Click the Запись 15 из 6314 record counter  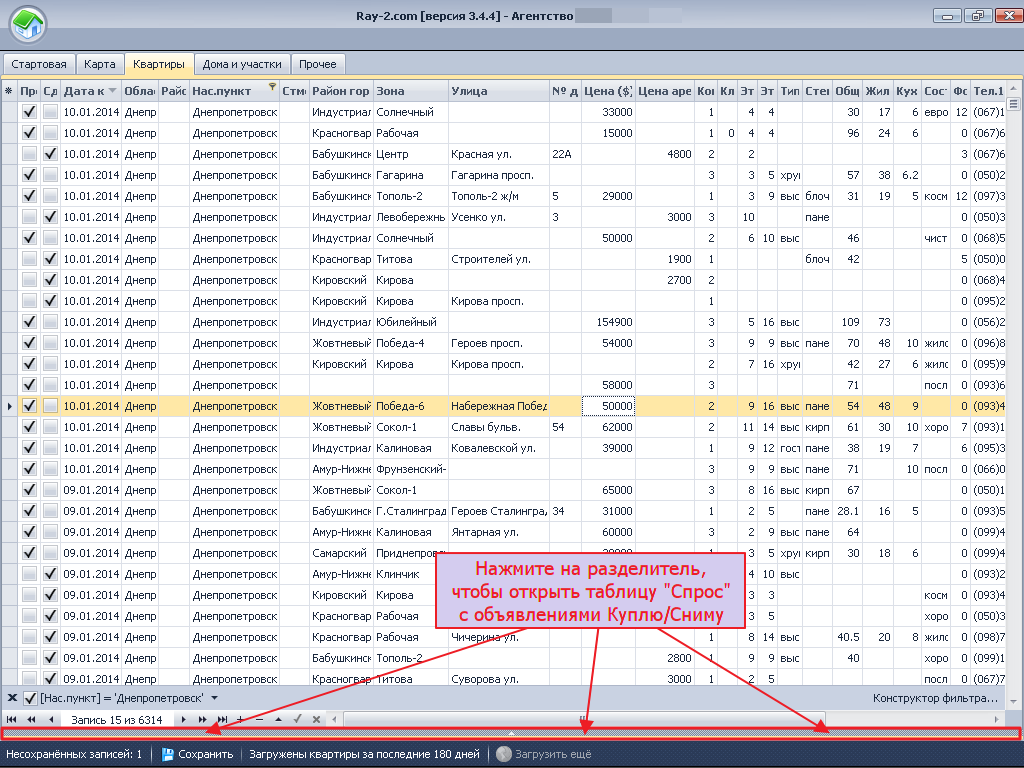[x=116, y=720]
